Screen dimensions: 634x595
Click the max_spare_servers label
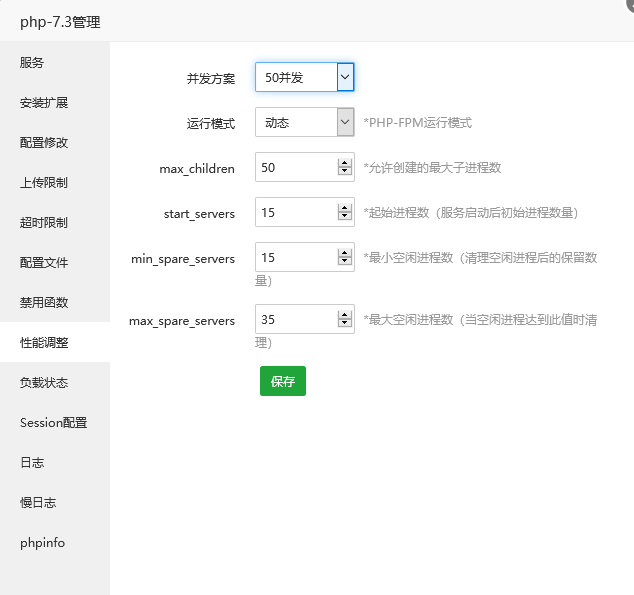click(x=182, y=321)
